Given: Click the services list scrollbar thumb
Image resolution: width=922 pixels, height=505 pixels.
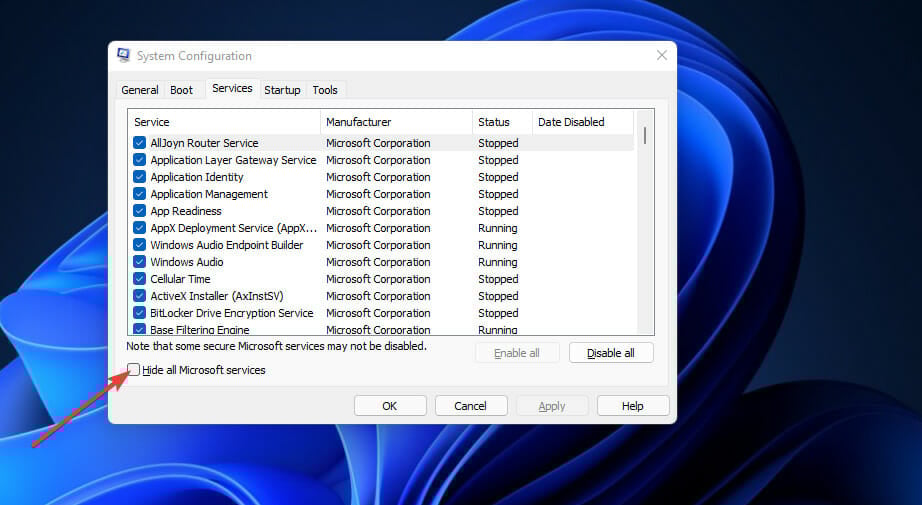Looking at the screenshot, I should click(x=645, y=136).
